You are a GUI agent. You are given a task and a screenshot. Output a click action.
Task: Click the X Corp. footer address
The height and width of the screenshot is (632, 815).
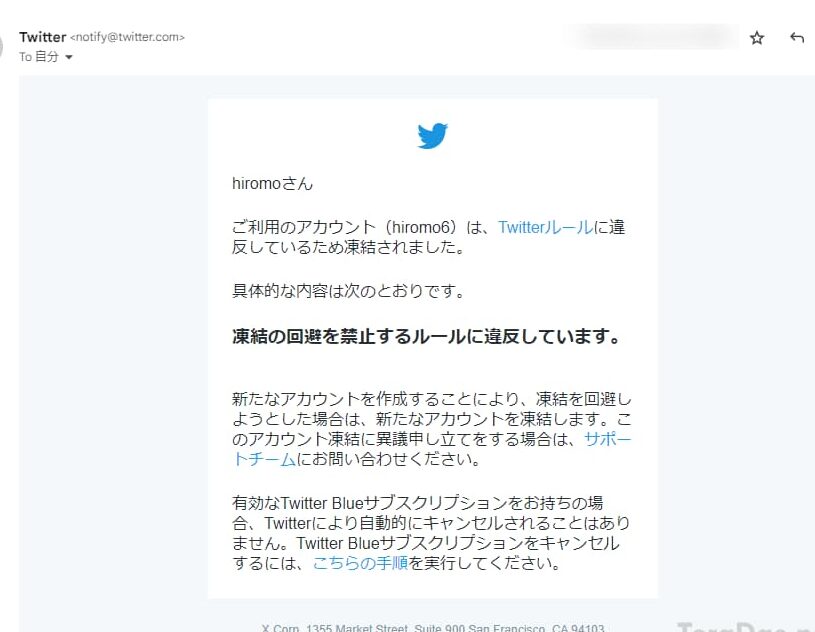tap(432, 627)
